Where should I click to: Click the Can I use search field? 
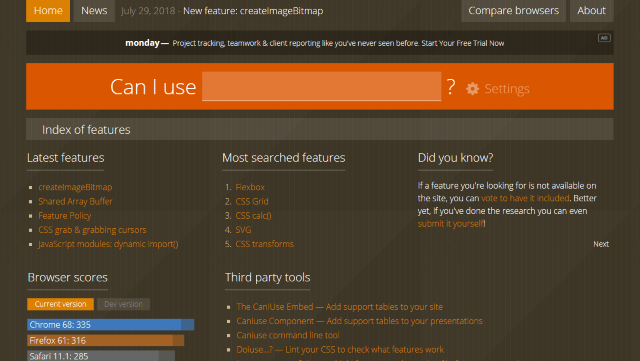coord(322,86)
